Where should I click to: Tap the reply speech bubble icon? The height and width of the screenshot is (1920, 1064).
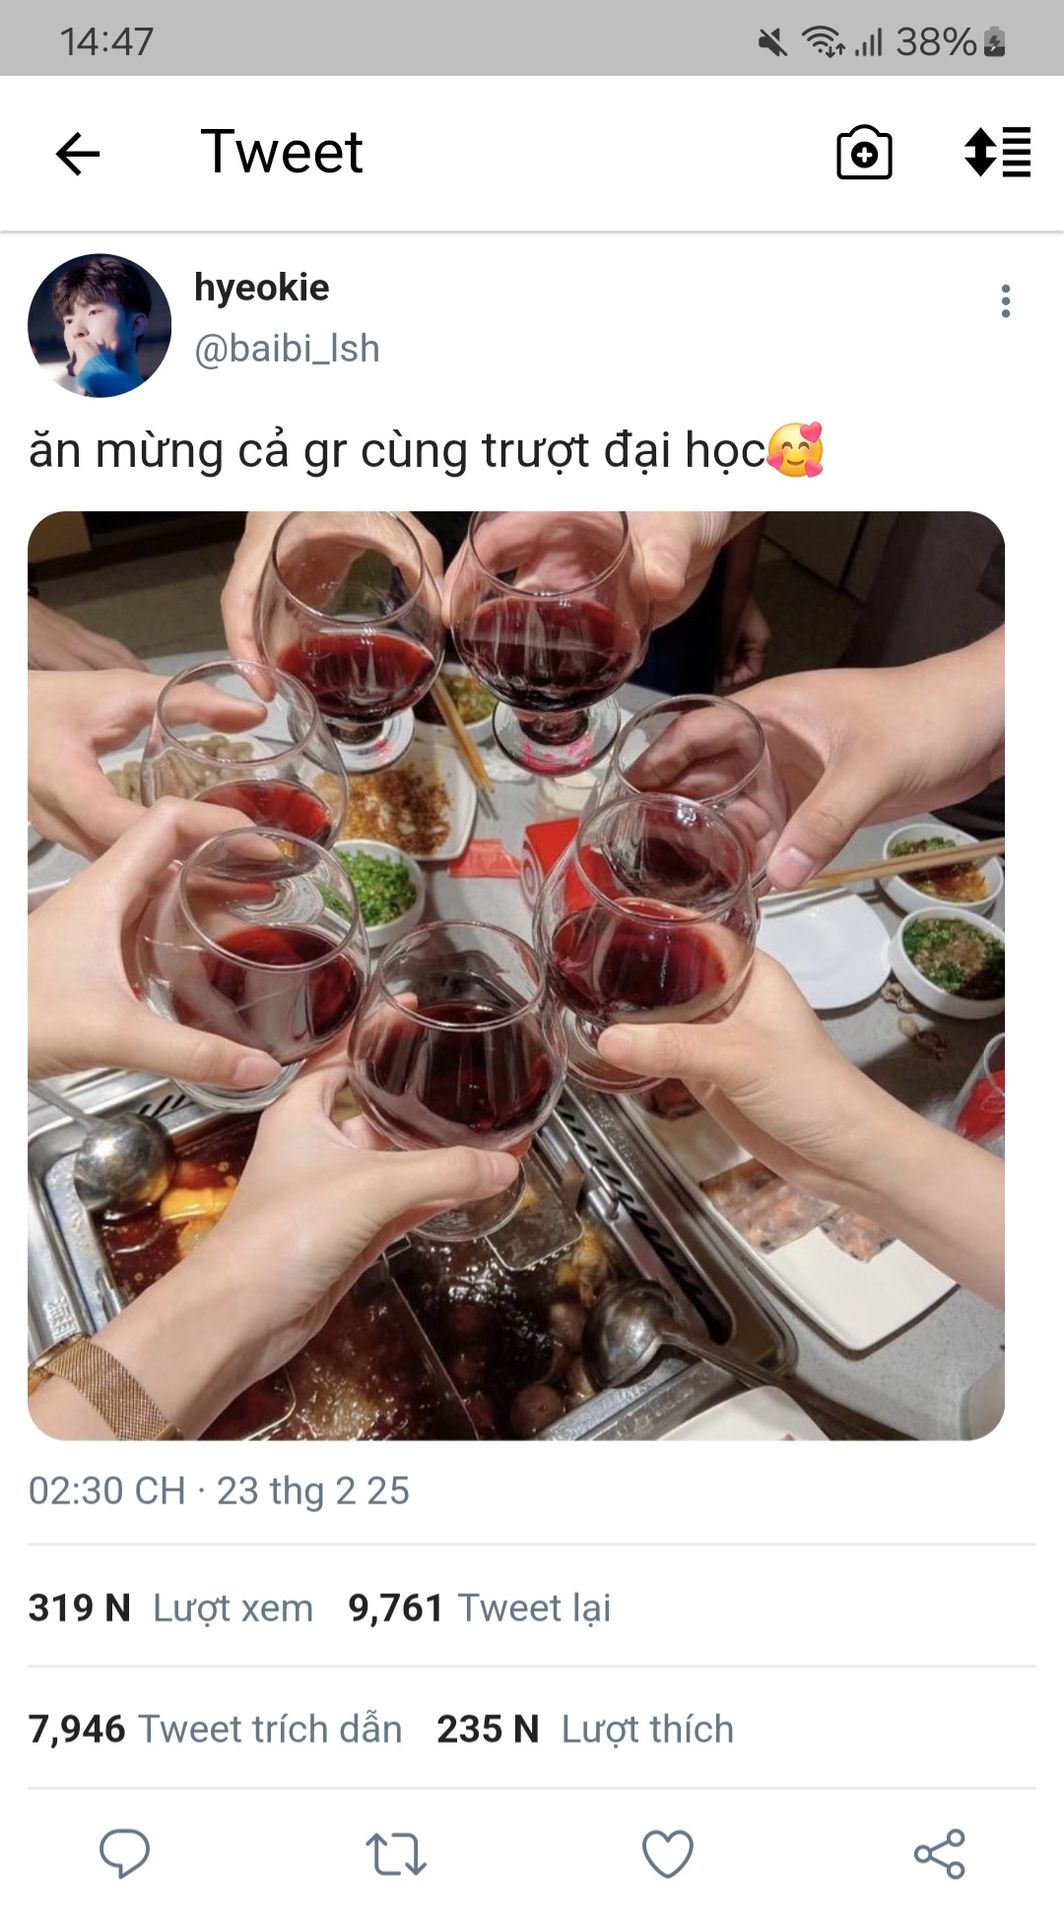click(125, 1853)
